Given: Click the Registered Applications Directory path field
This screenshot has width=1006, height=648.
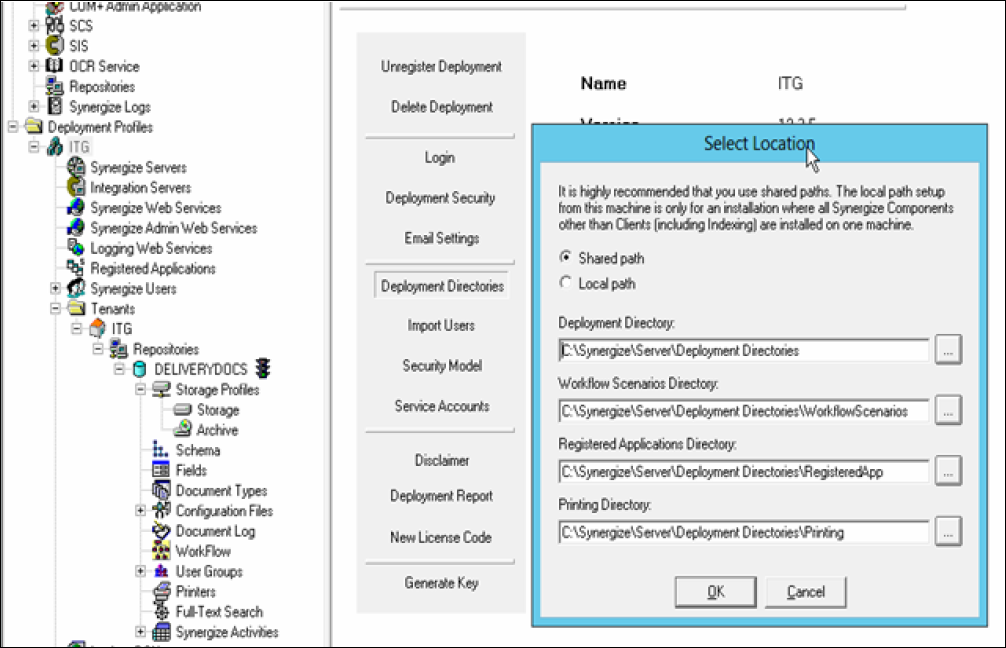Looking at the screenshot, I should 744,472.
